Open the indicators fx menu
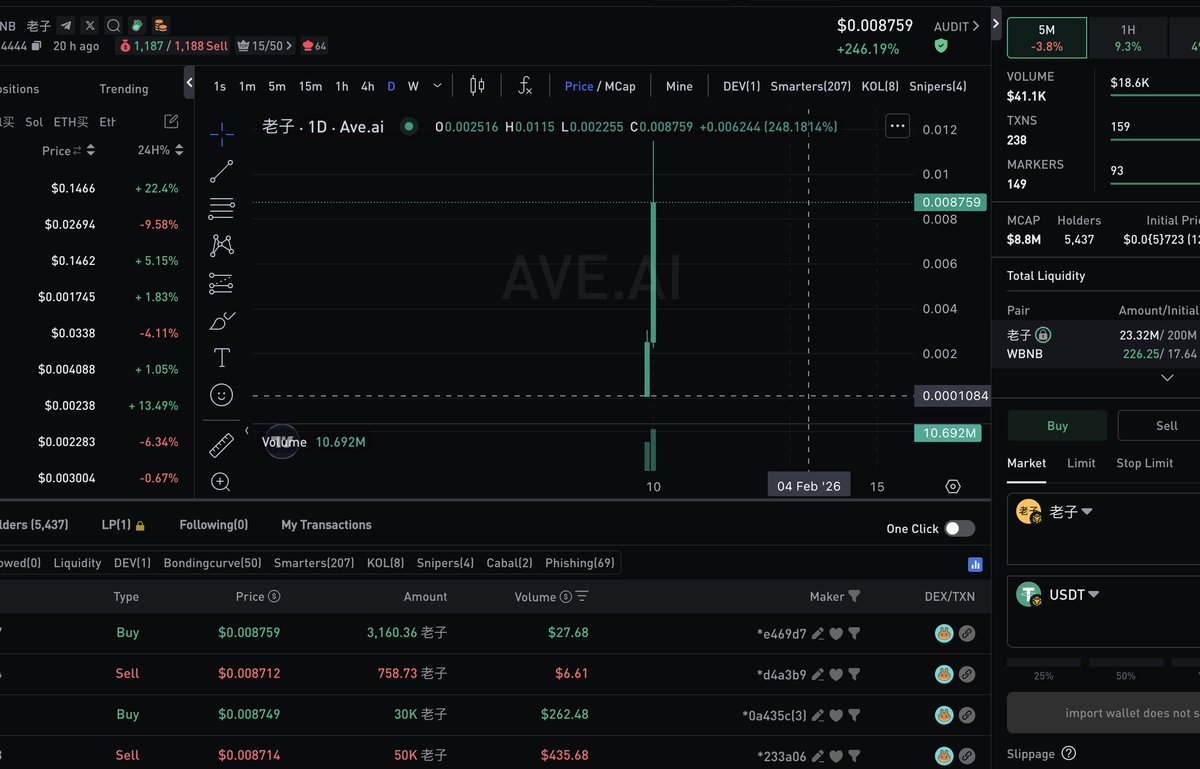This screenshot has width=1200, height=769. [x=525, y=86]
